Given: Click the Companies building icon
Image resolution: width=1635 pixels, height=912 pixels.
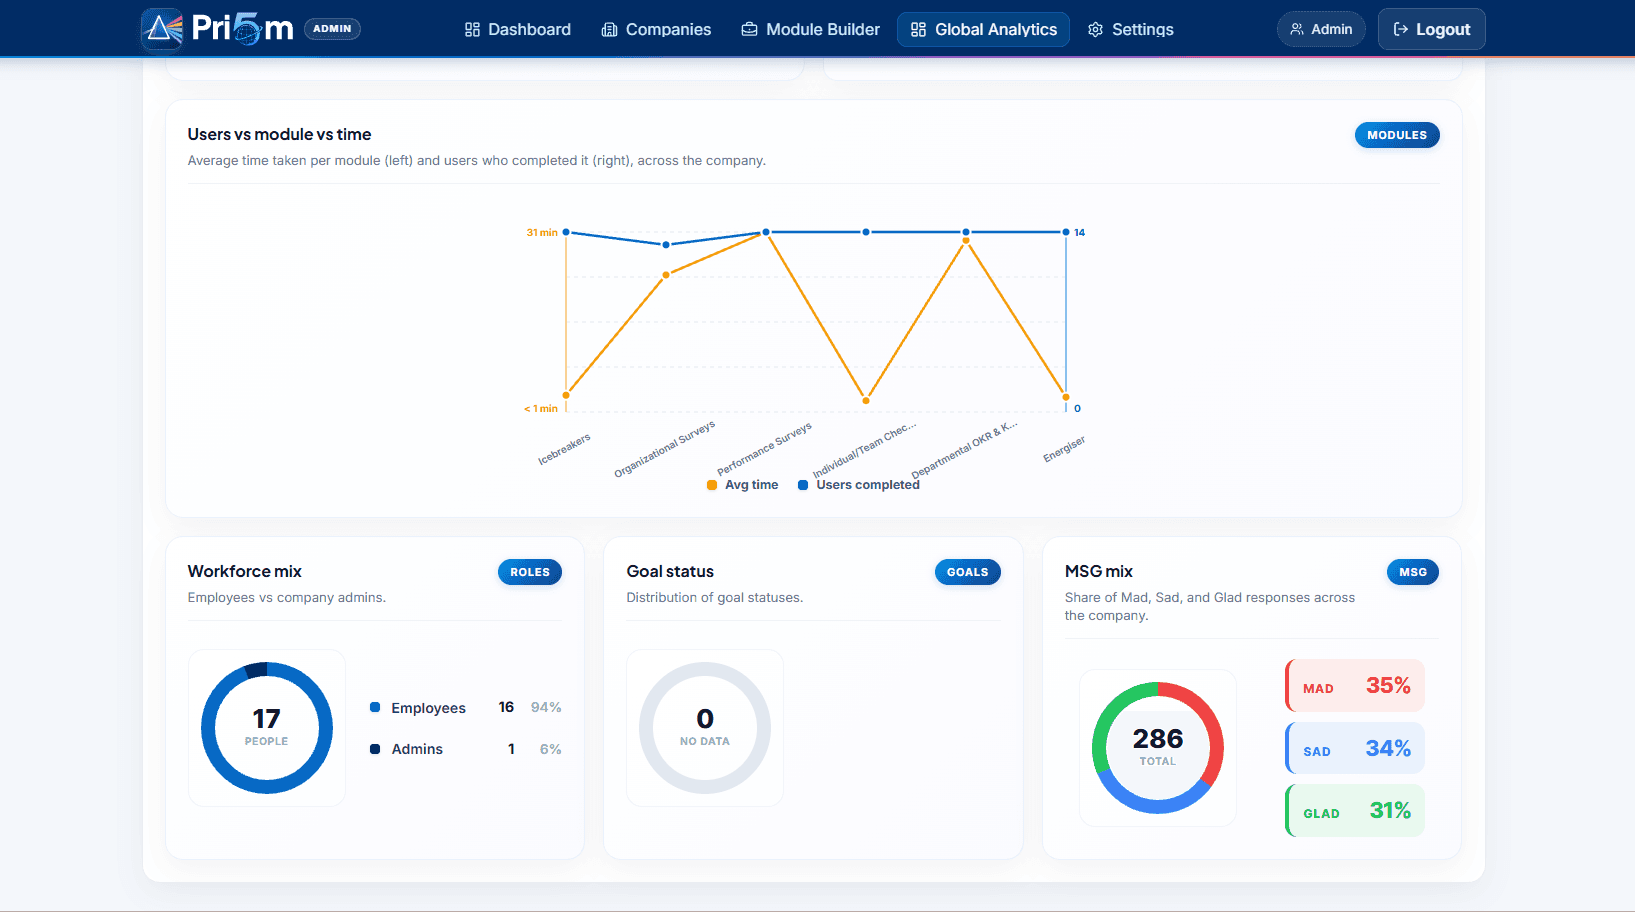Looking at the screenshot, I should click(x=609, y=30).
